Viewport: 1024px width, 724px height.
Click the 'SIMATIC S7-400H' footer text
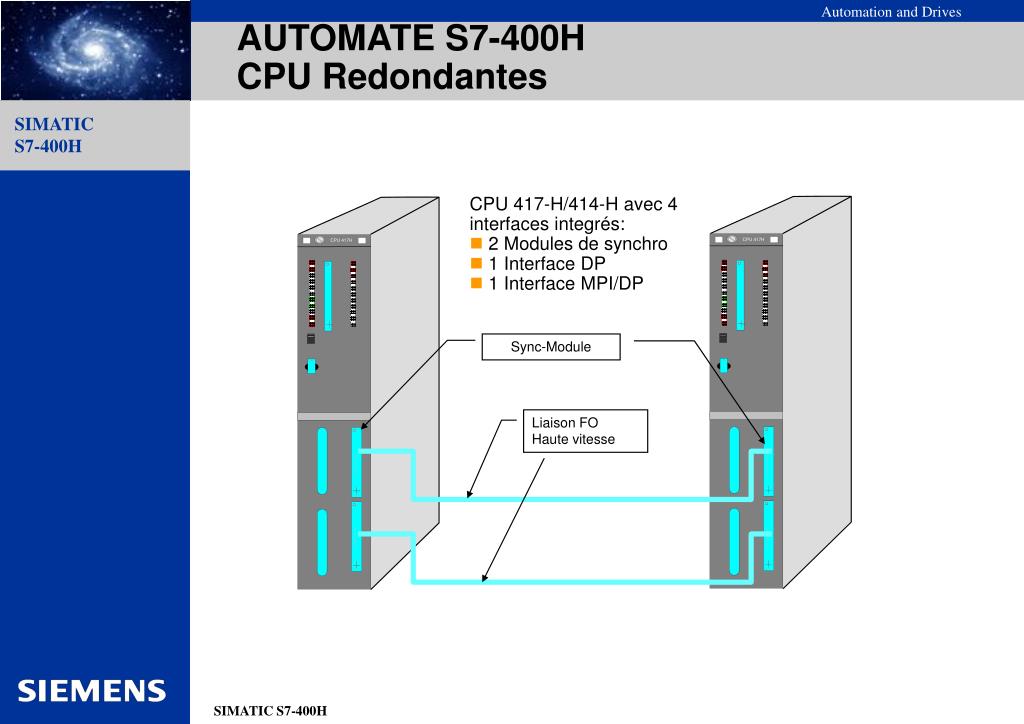(270, 711)
